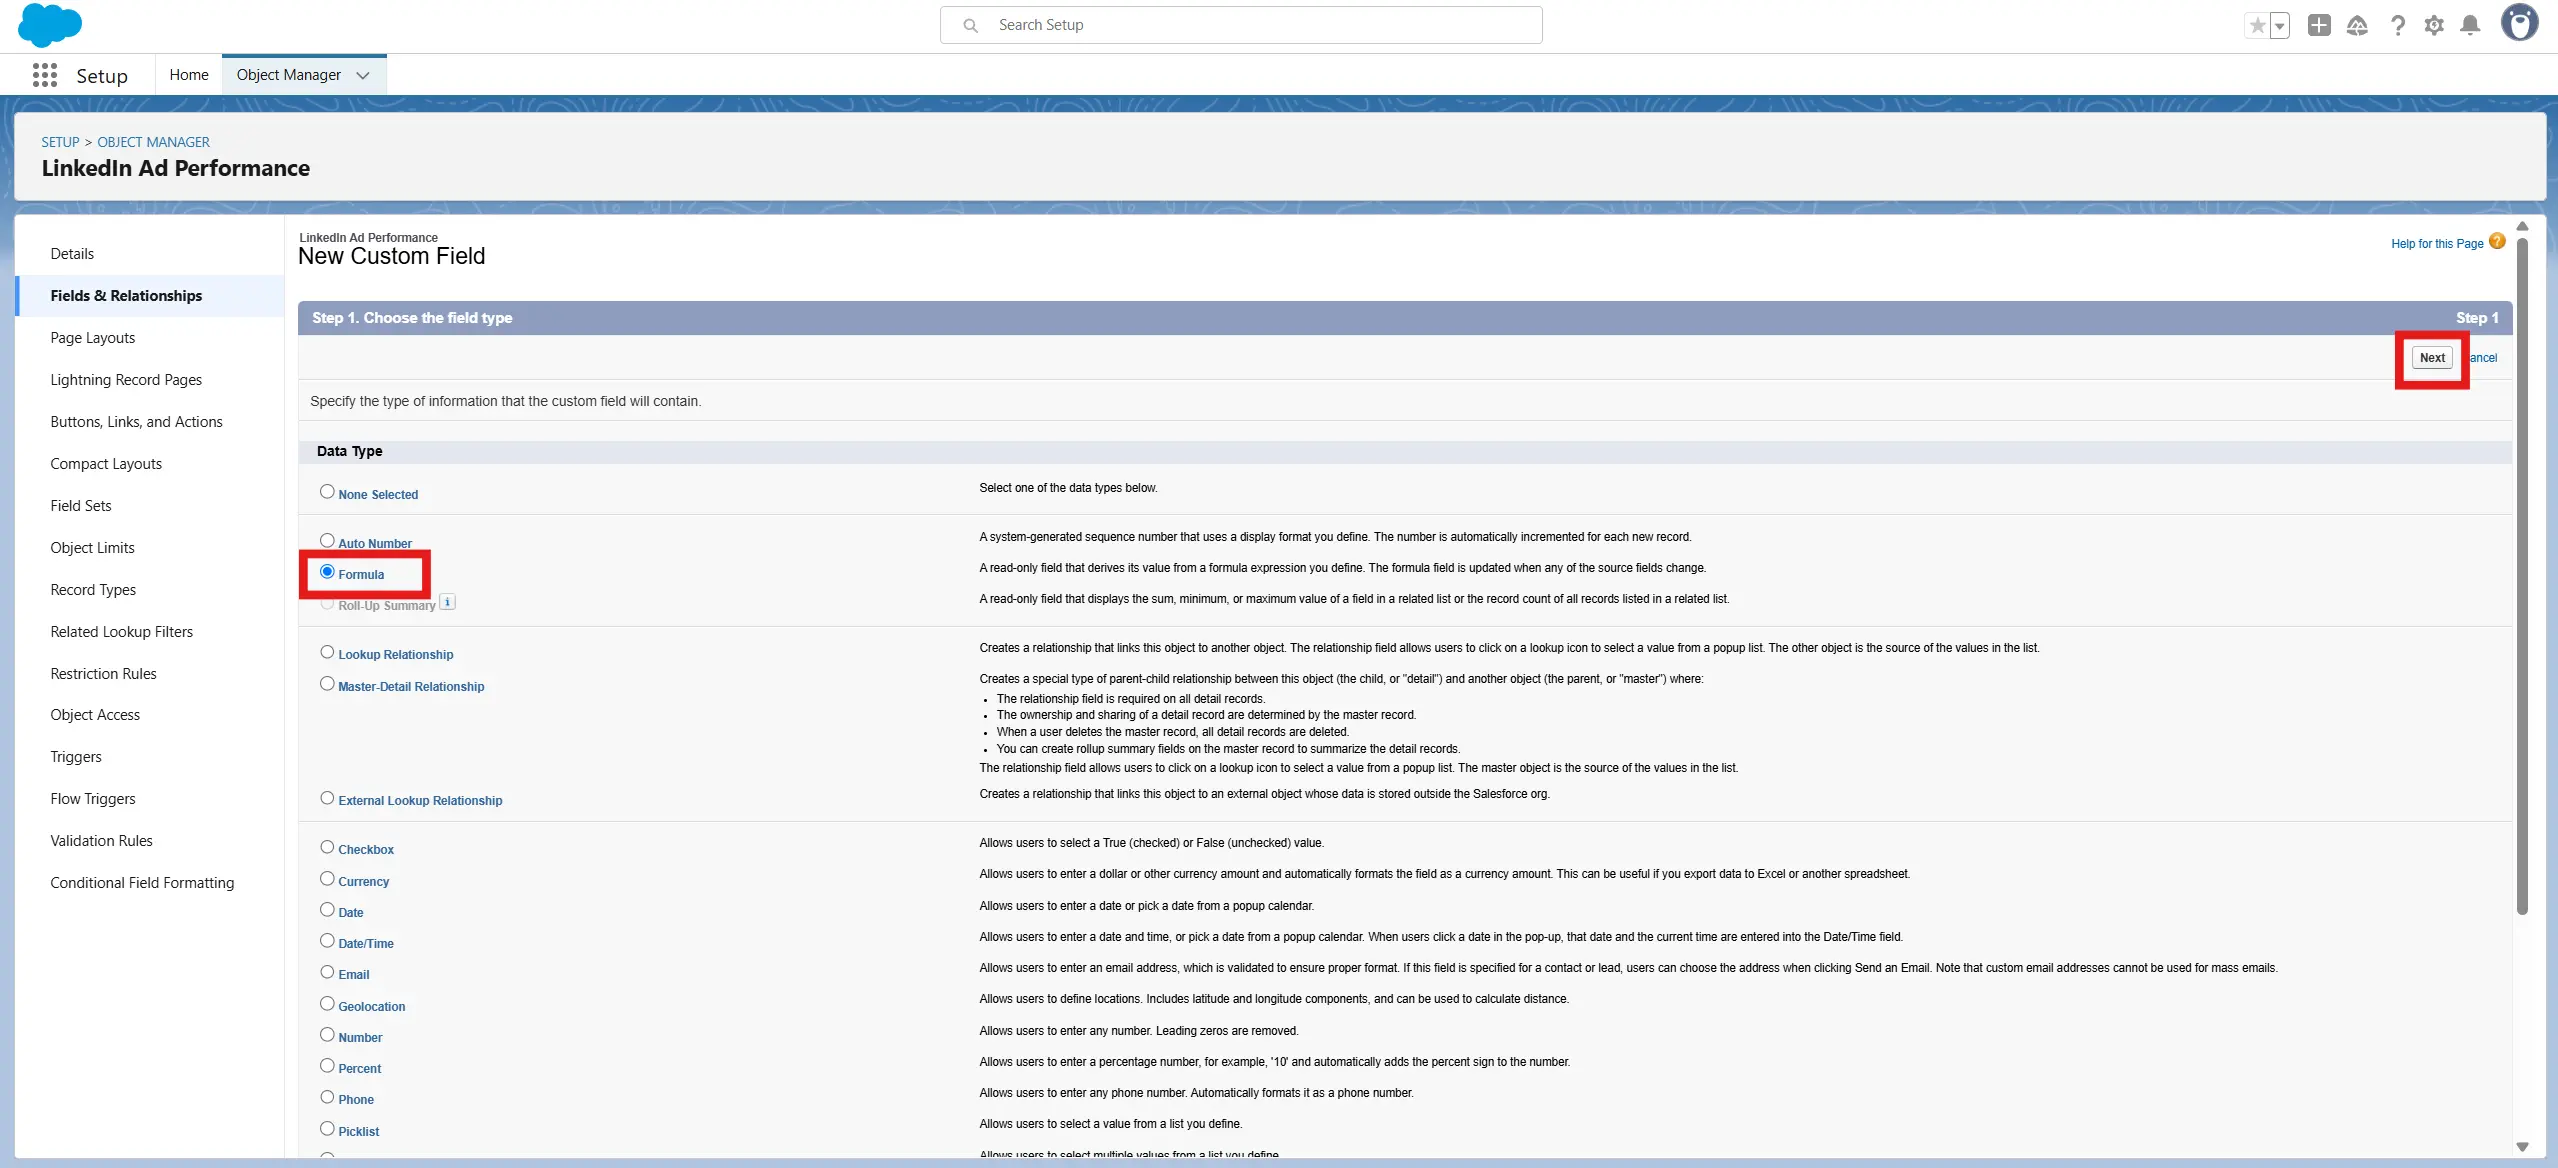Open the notifications bell
This screenshot has height=1168, width=2558.
pyautogui.click(x=2470, y=25)
